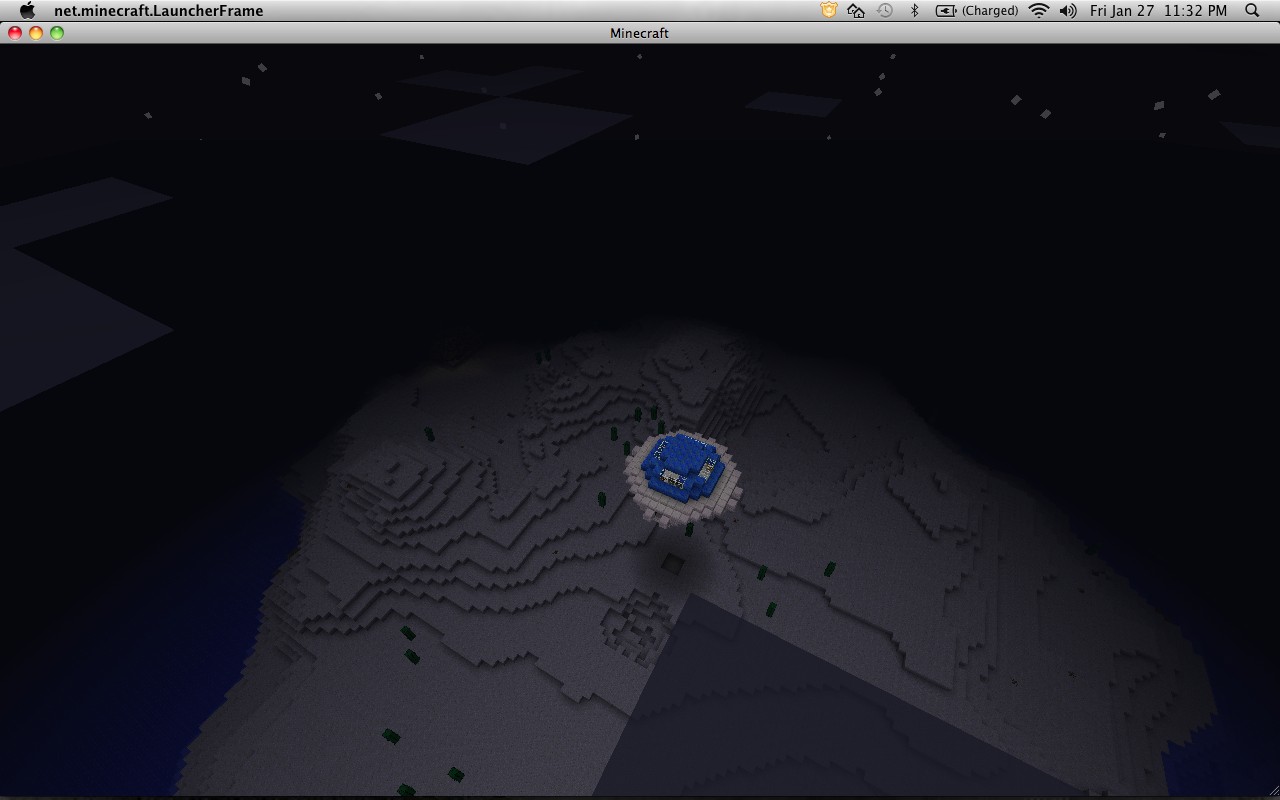Open the Apple menu

coord(26,11)
